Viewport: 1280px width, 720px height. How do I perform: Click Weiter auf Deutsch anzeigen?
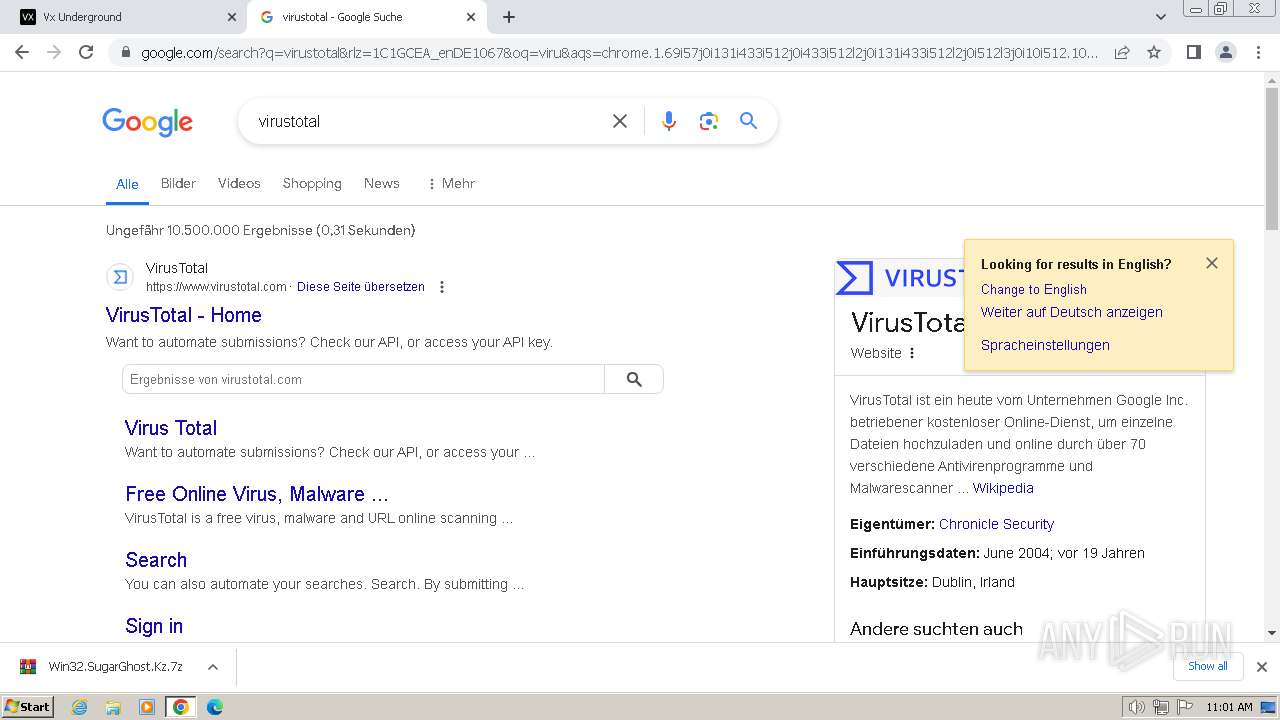click(x=1072, y=312)
